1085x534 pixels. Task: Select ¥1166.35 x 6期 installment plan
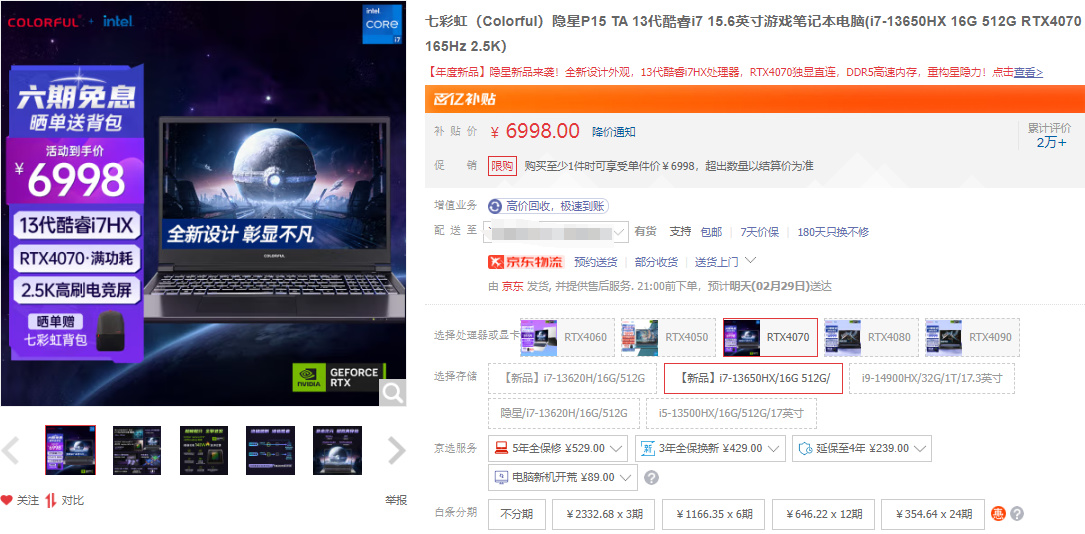tap(713, 514)
